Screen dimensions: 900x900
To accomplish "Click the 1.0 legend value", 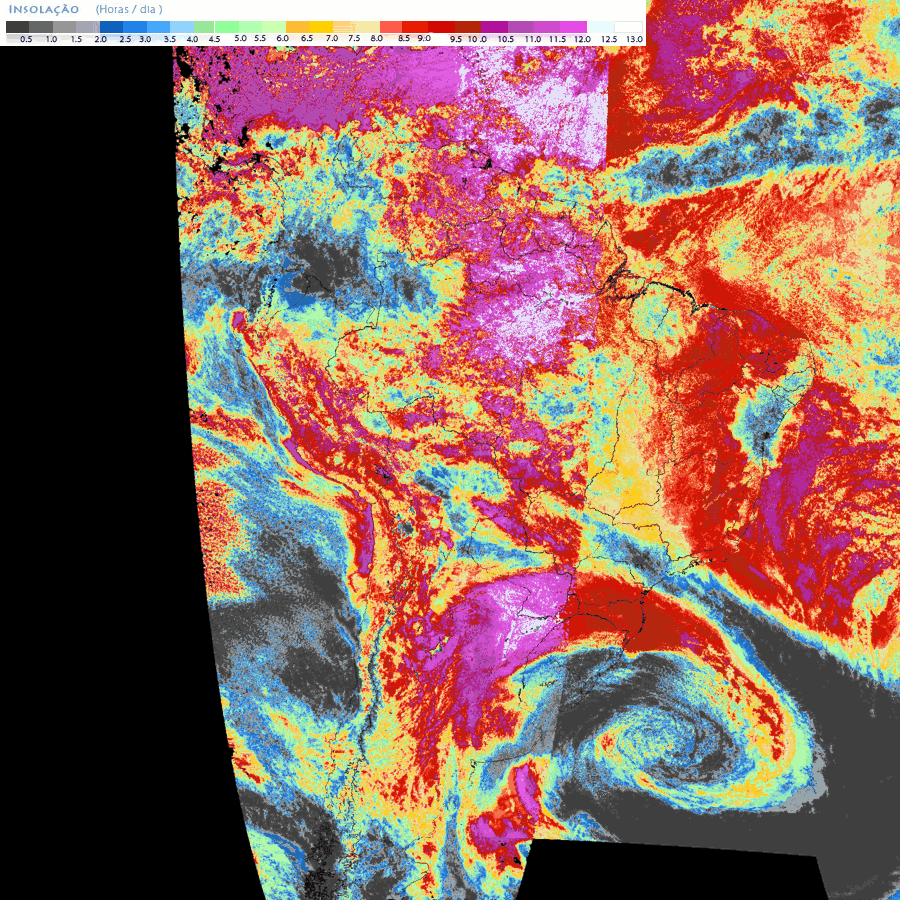I will coord(51,39).
